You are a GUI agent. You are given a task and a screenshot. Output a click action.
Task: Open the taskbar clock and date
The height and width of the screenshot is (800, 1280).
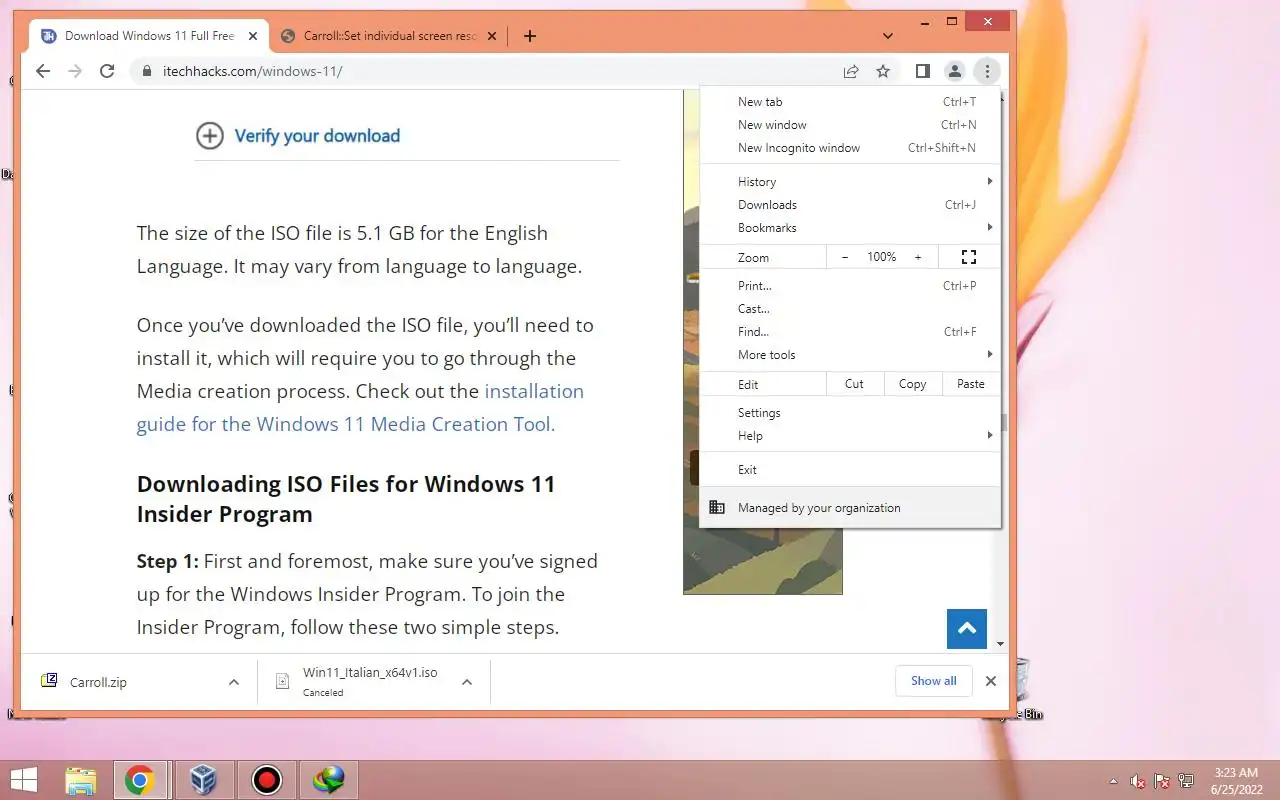pyautogui.click(x=1236, y=780)
